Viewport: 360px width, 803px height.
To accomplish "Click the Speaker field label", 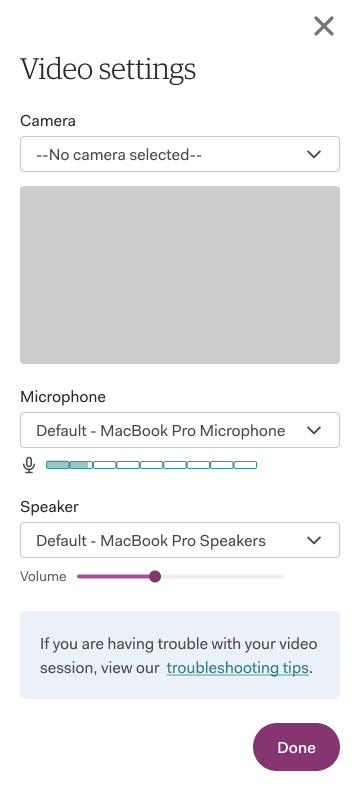I will [49, 507].
